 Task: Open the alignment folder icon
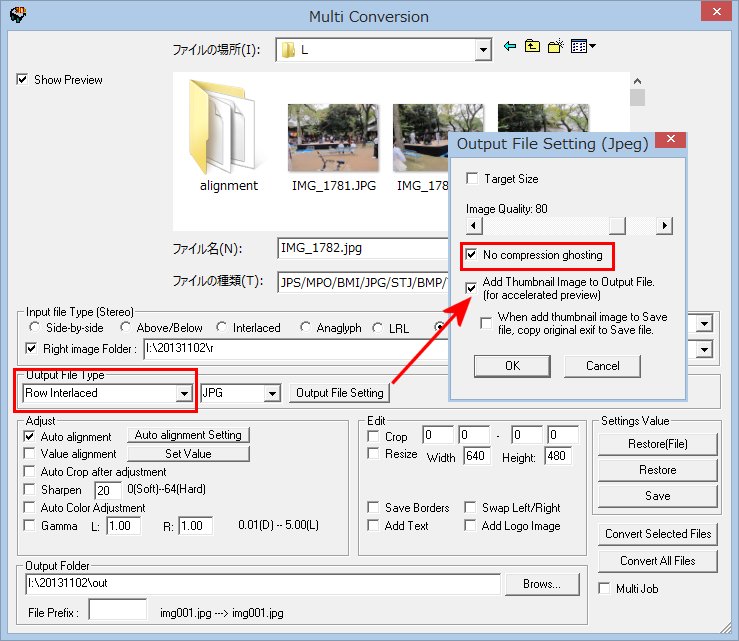pyautogui.click(x=228, y=126)
